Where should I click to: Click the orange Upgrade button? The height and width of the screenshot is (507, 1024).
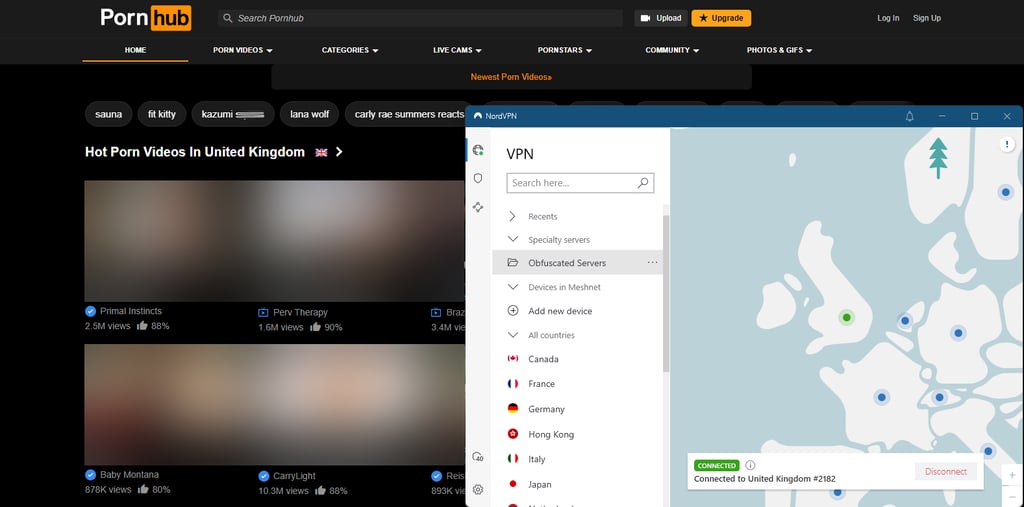point(721,18)
